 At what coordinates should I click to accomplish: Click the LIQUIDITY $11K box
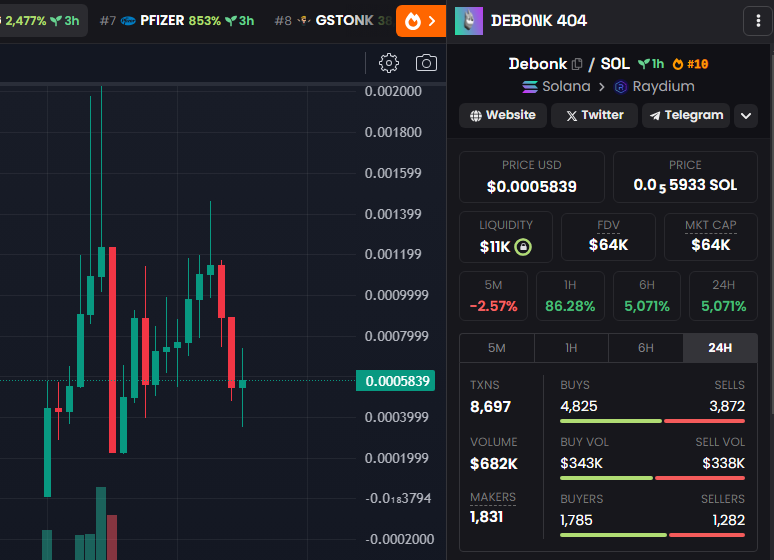click(x=506, y=237)
